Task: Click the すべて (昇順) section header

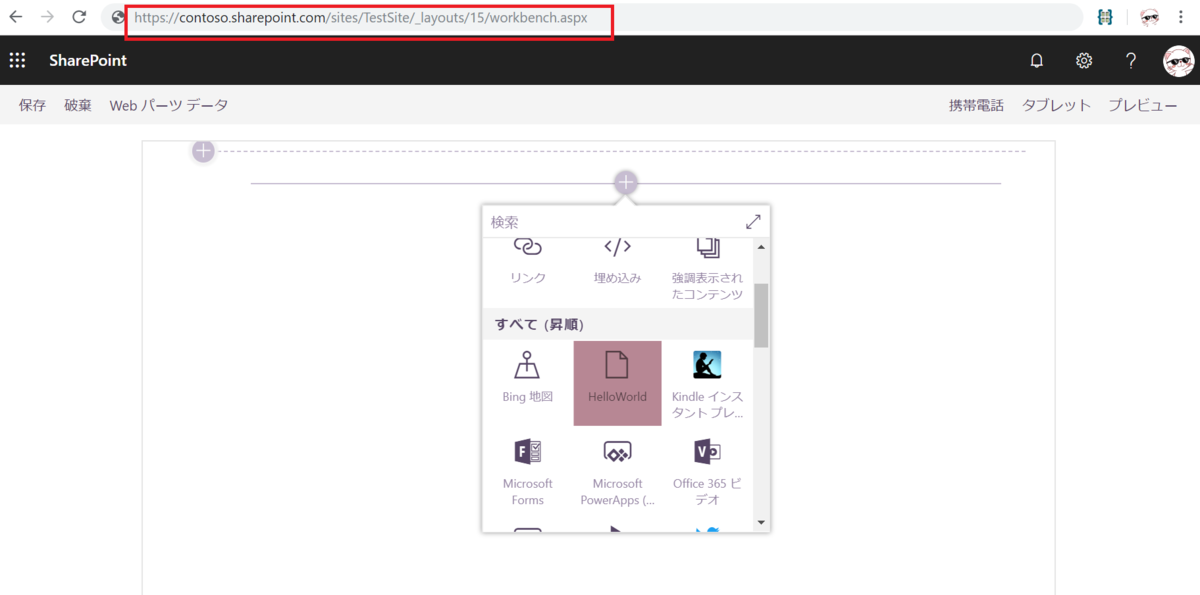Action: [x=618, y=324]
